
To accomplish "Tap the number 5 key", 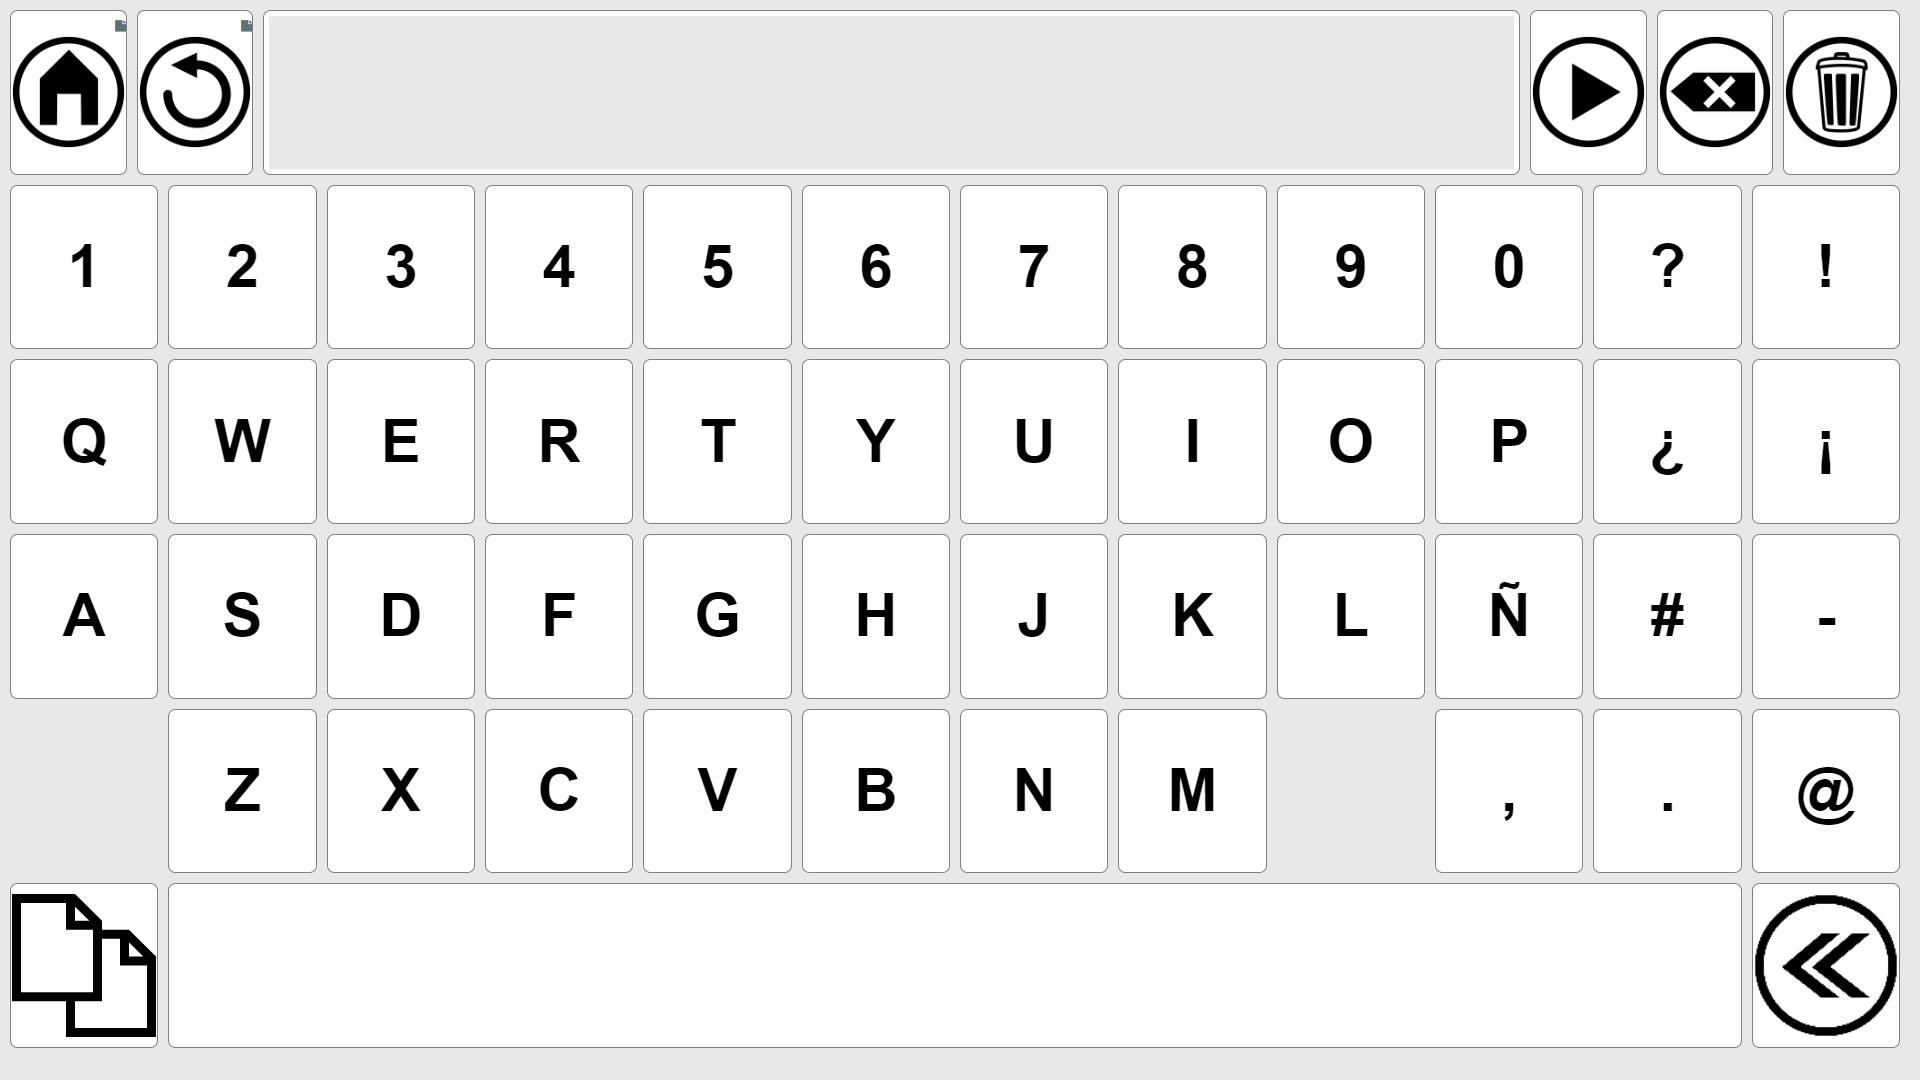I will coord(717,267).
